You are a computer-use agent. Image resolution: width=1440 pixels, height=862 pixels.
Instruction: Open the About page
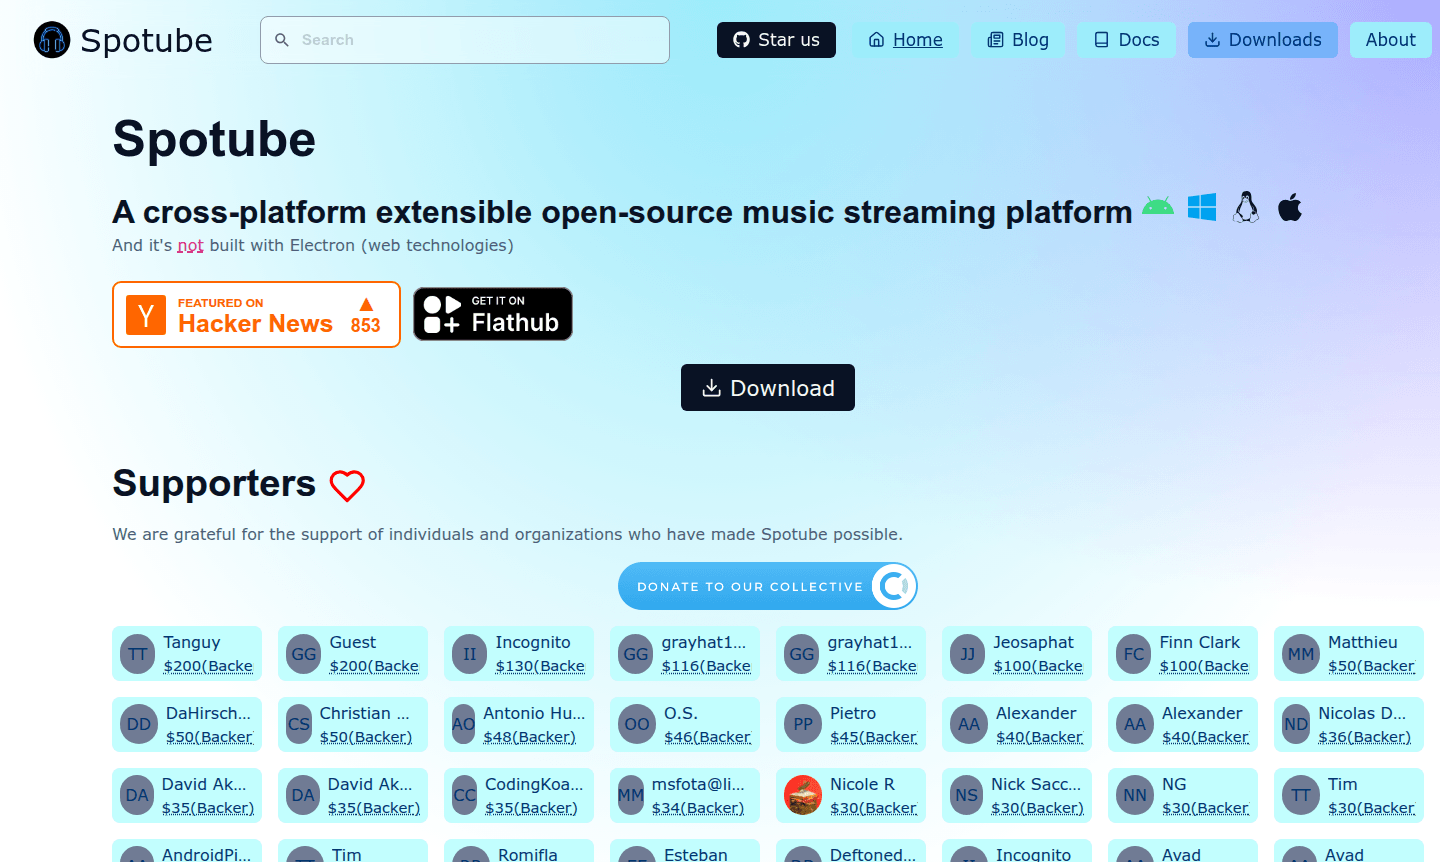(1390, 40)
